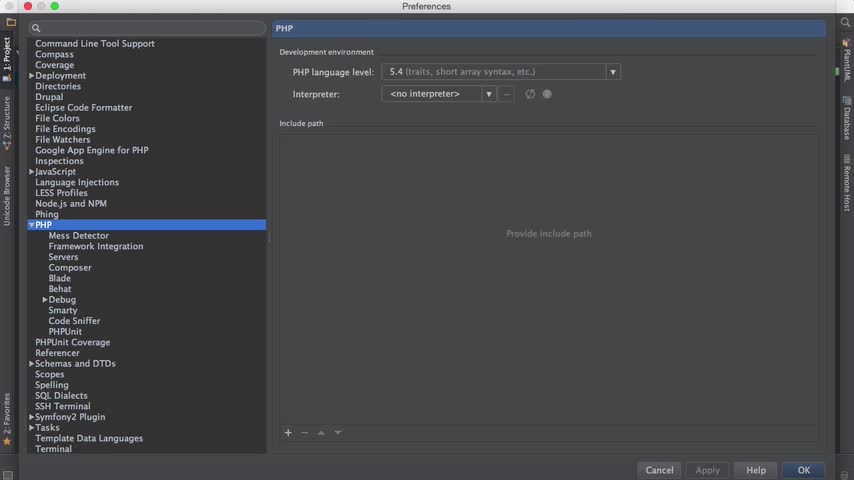Click the move include path down arrow
The height and width of the screenshot is (480, 854).
338,433
